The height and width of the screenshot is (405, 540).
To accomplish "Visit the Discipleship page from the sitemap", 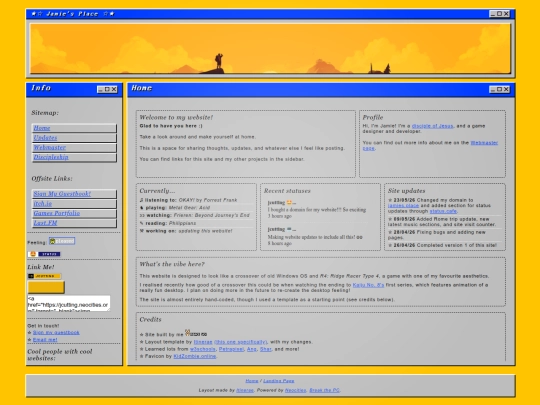I will tap(74, 157).
